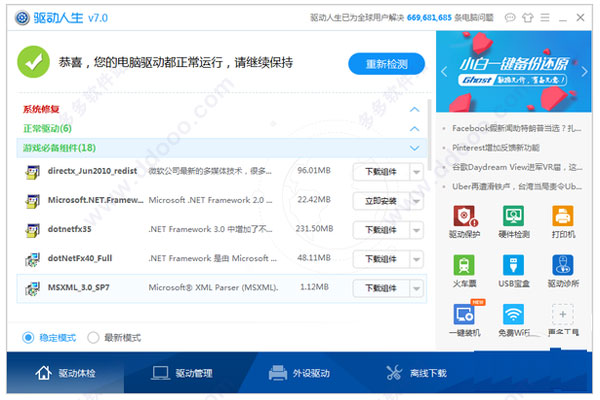Click the 重新检测 rescan button
Screen dimensions: 600x400
(386, 64)
